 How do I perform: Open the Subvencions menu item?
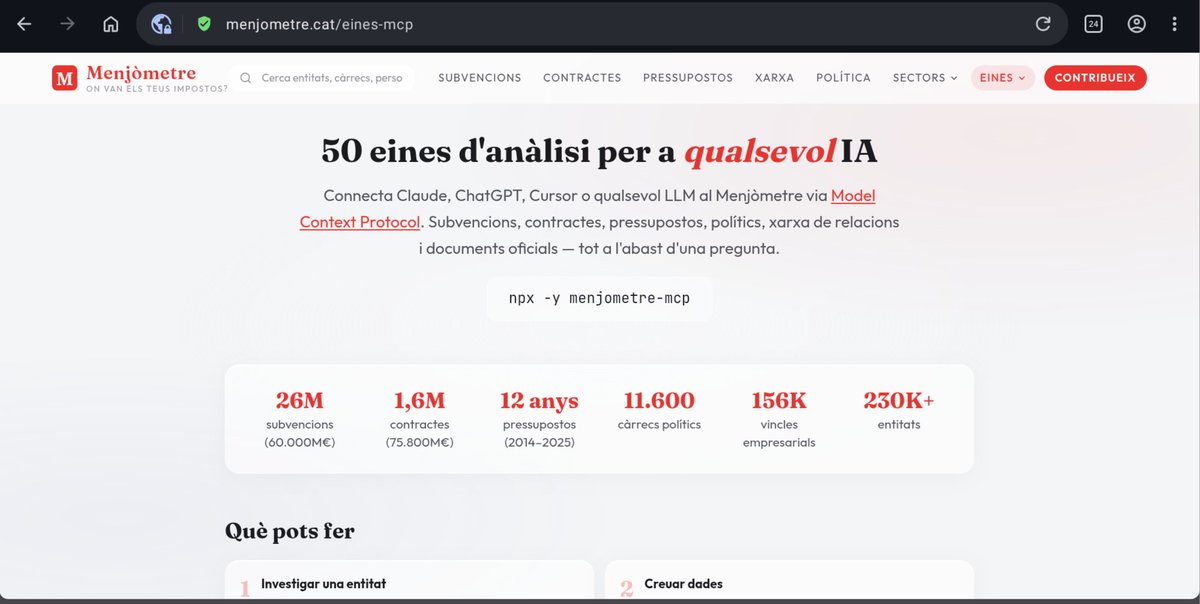(480, 78)
